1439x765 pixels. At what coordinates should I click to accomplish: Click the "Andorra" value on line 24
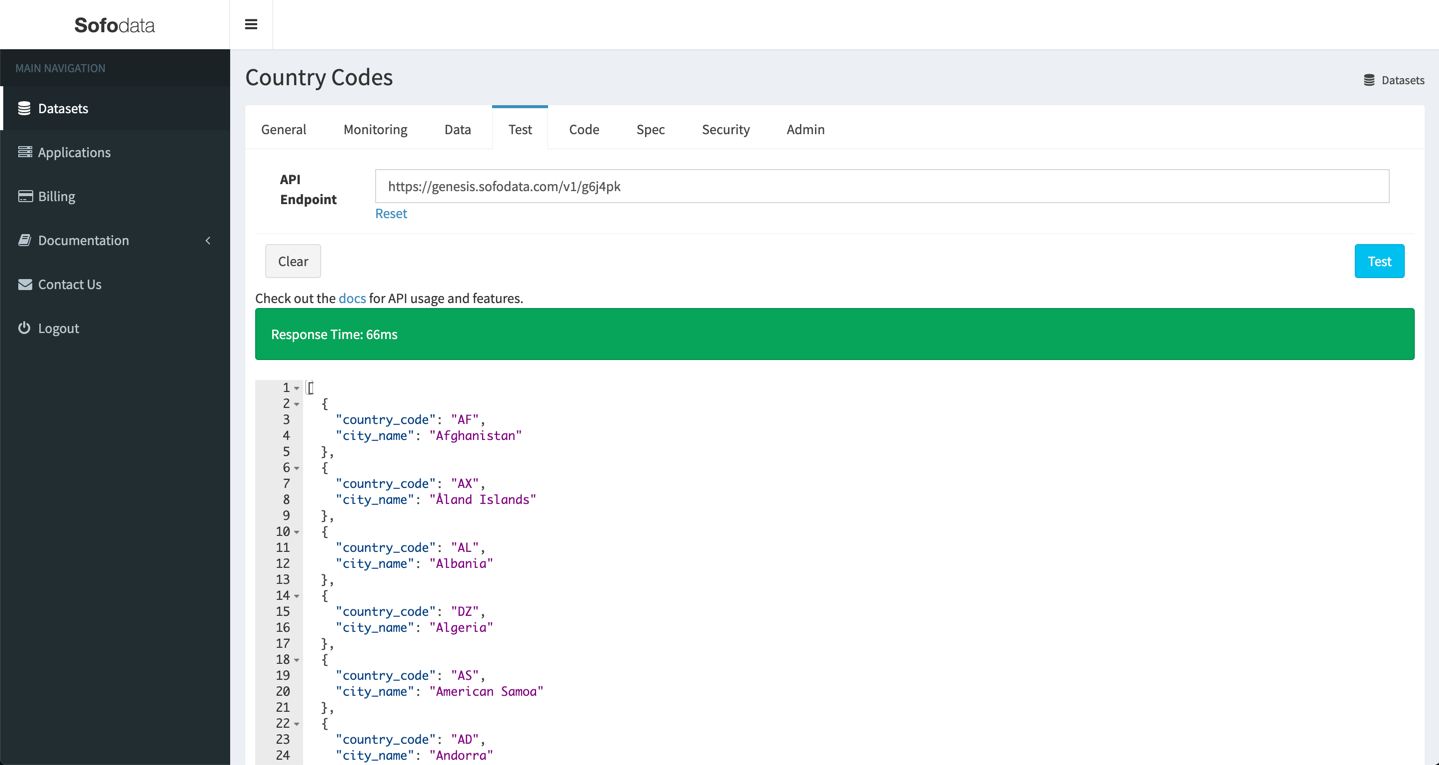[462, 756]
